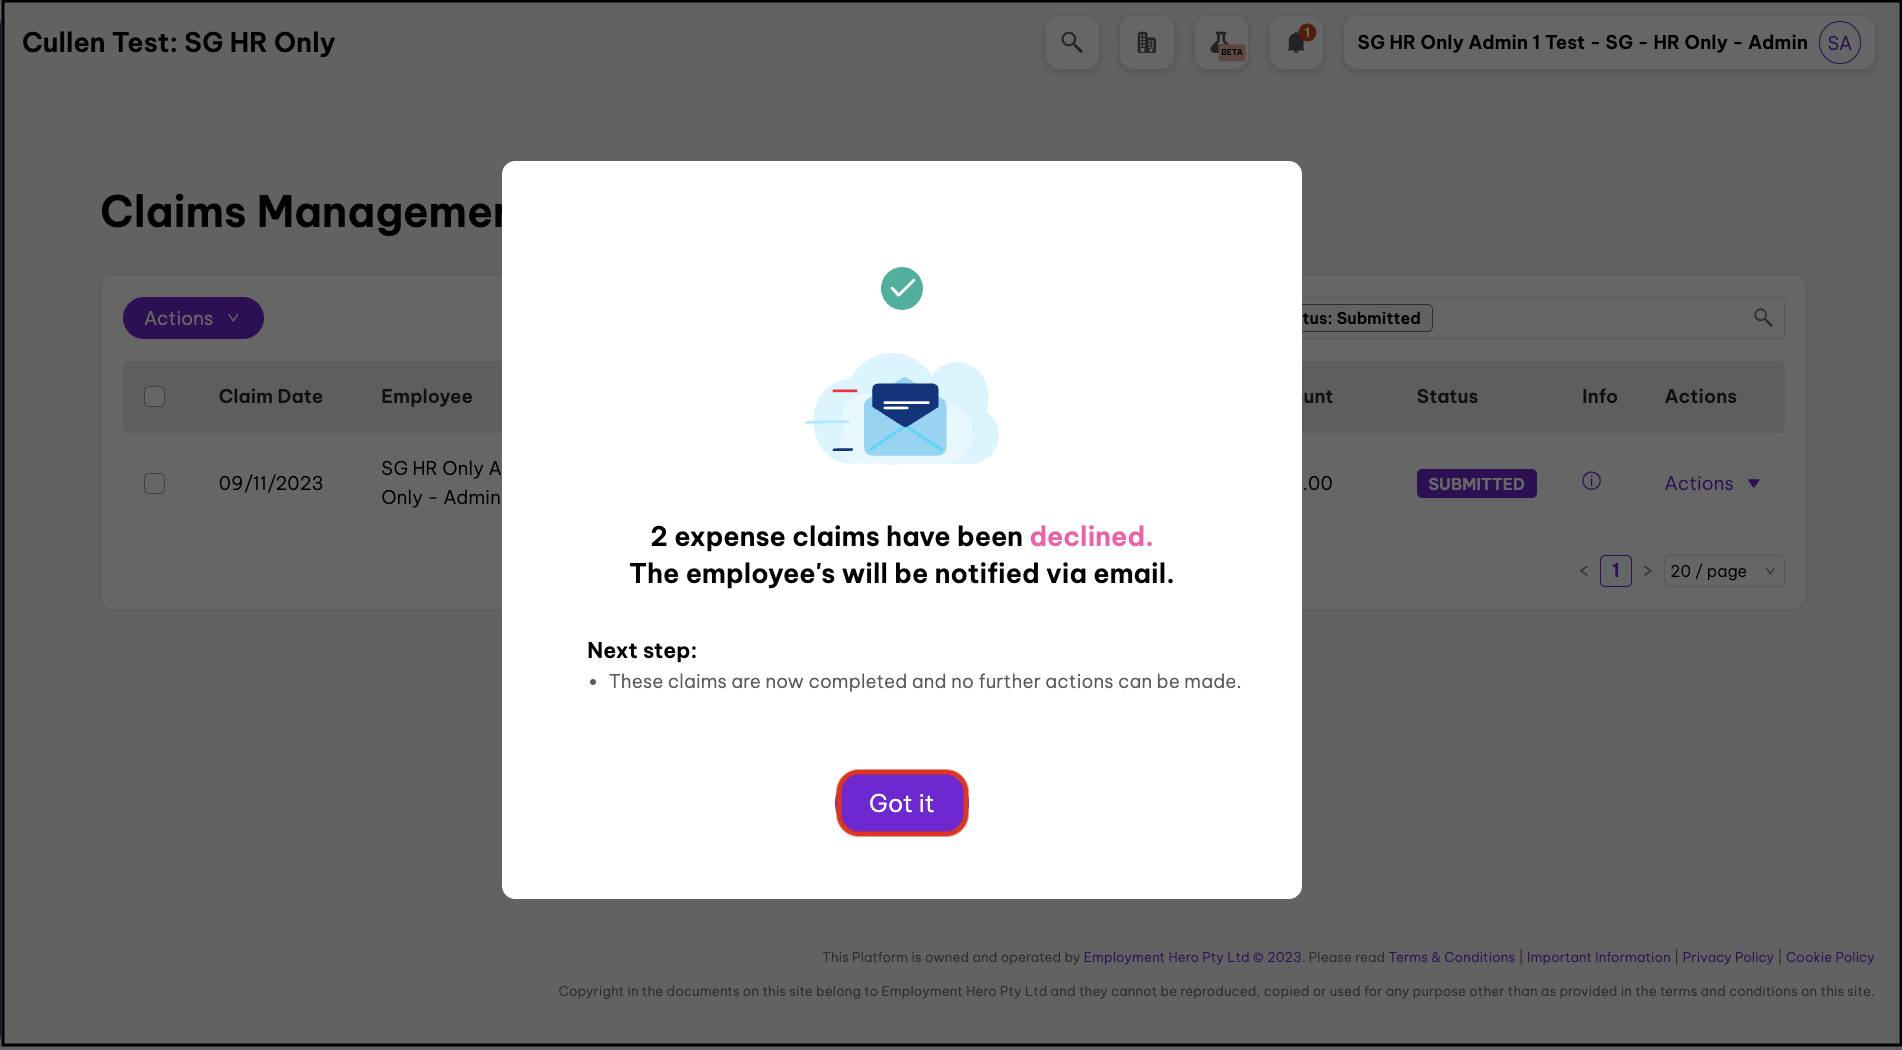The height and width of the screenshot is (1050, 1902).
Task: Open the Cookie Policy link
Action: click(1829, 957)
